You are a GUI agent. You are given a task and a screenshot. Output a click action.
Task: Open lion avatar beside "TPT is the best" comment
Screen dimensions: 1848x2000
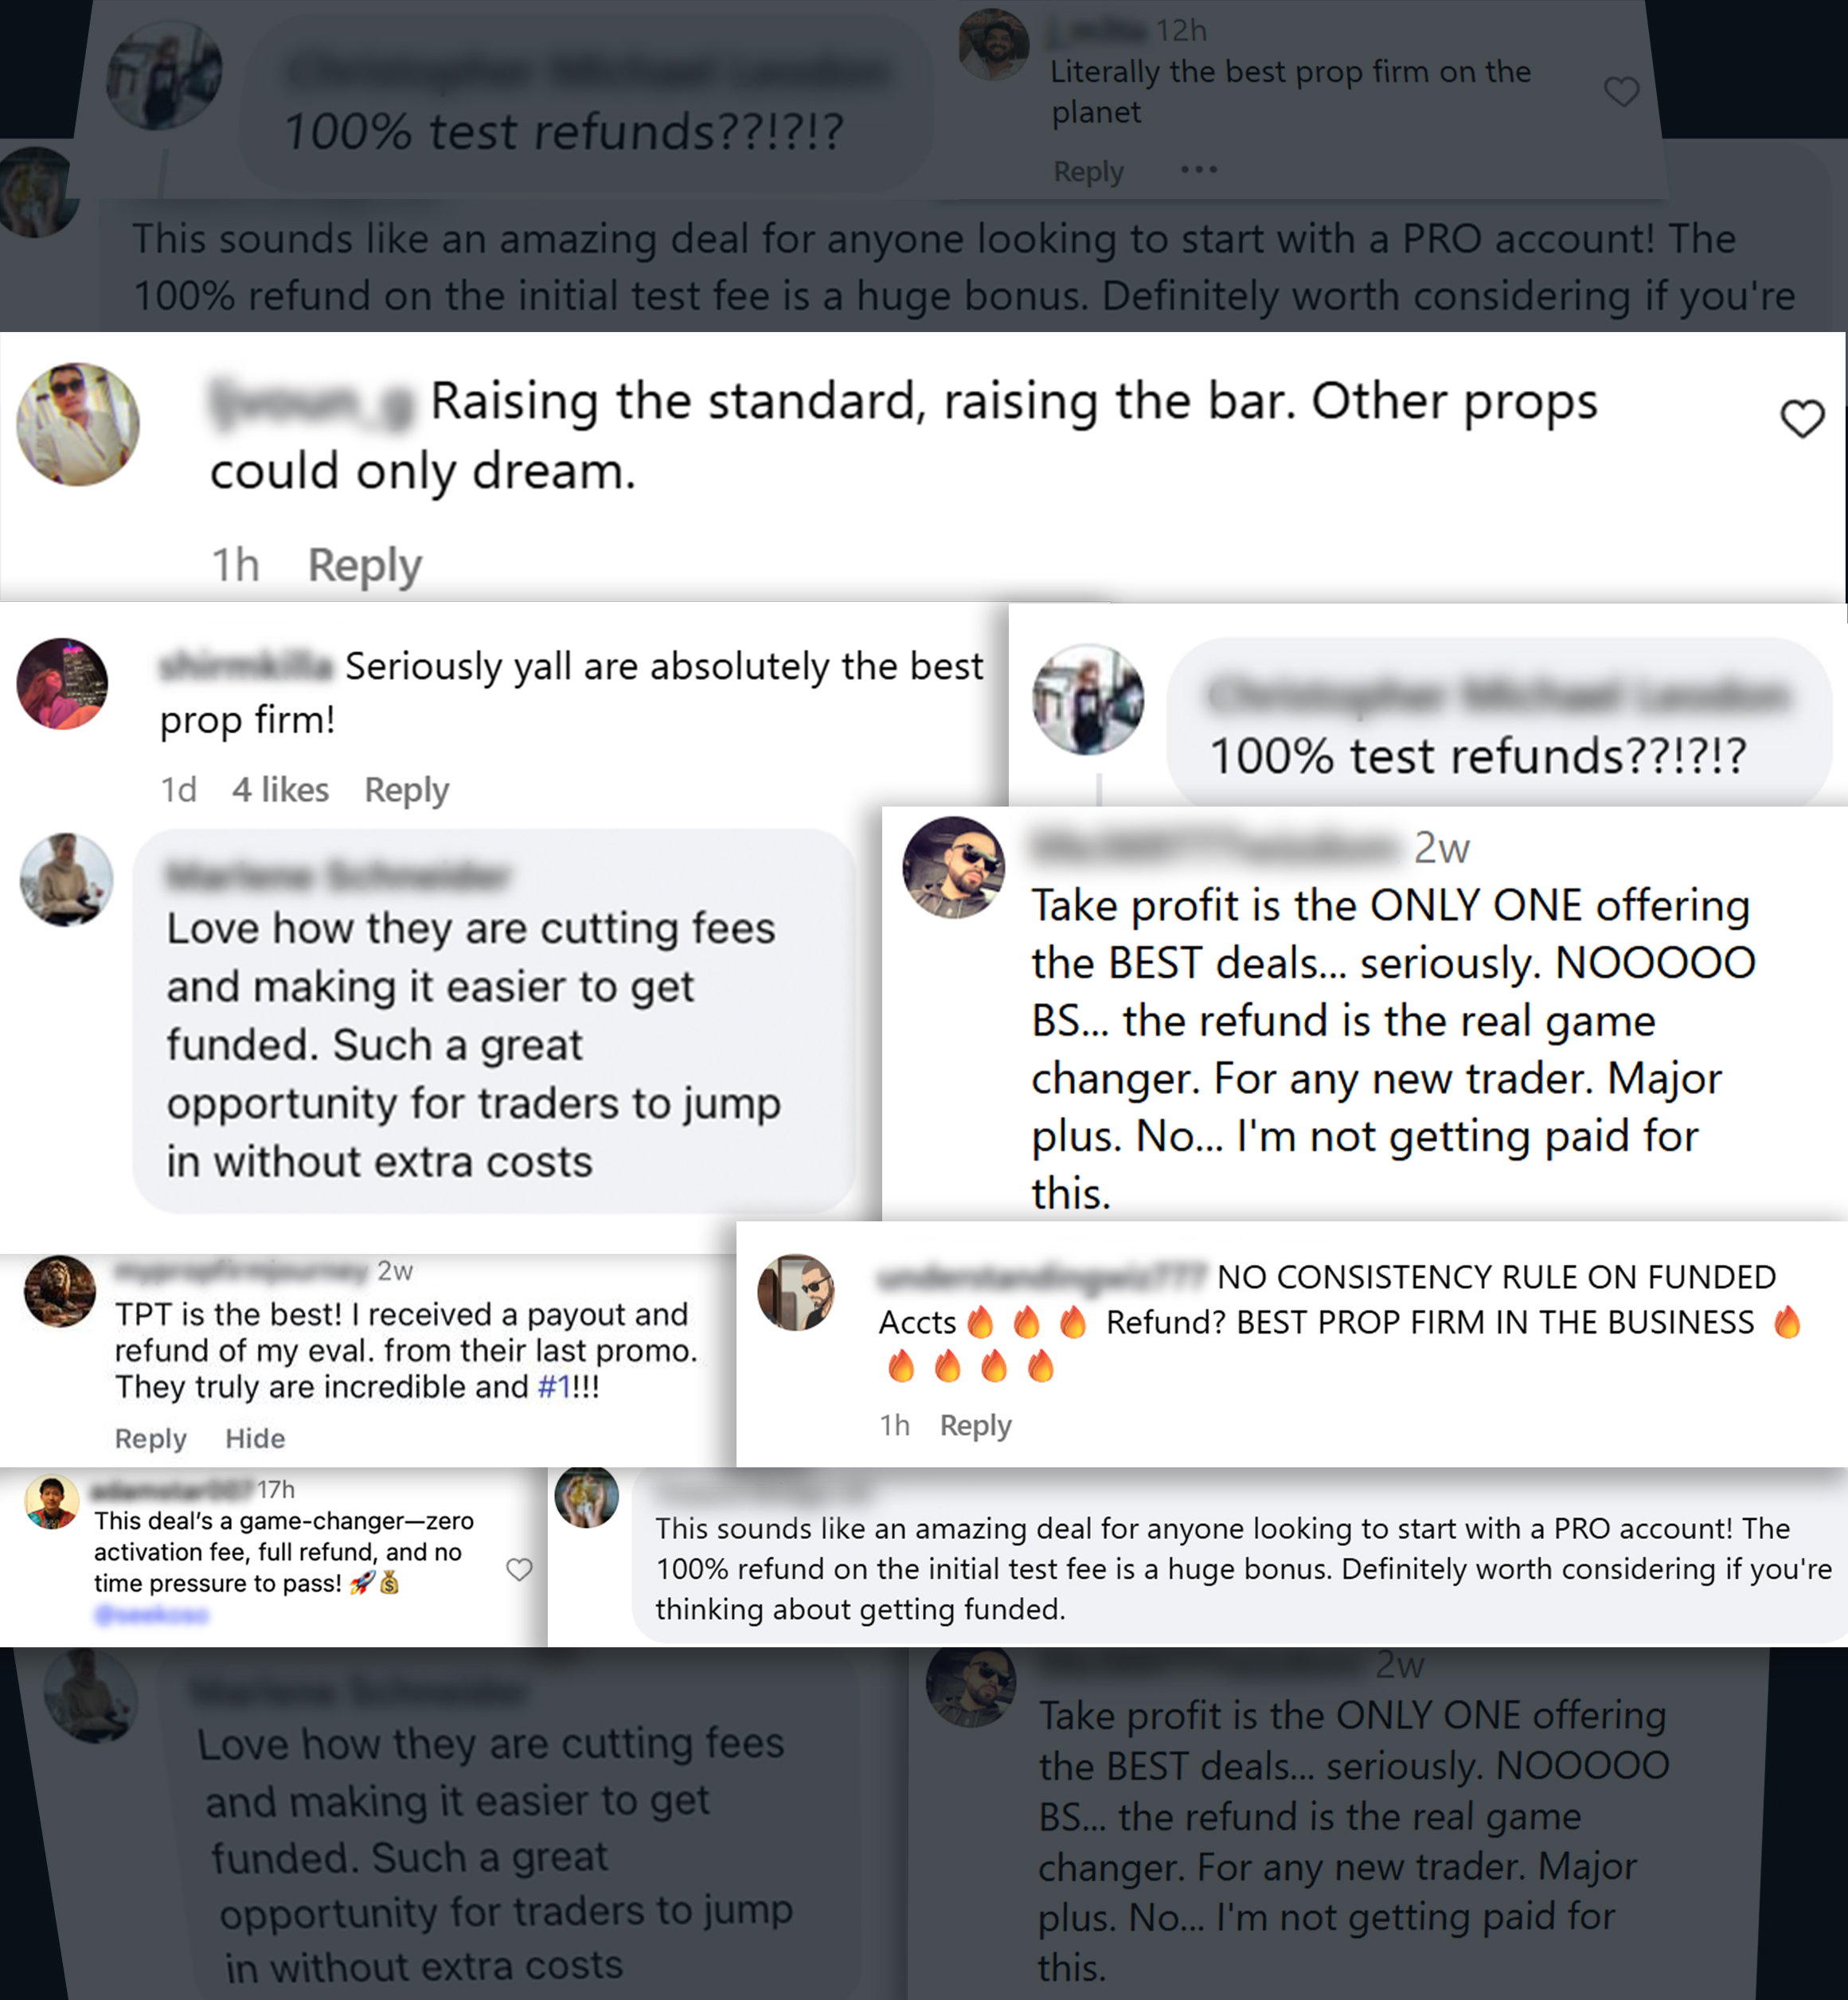(60, 1291)
